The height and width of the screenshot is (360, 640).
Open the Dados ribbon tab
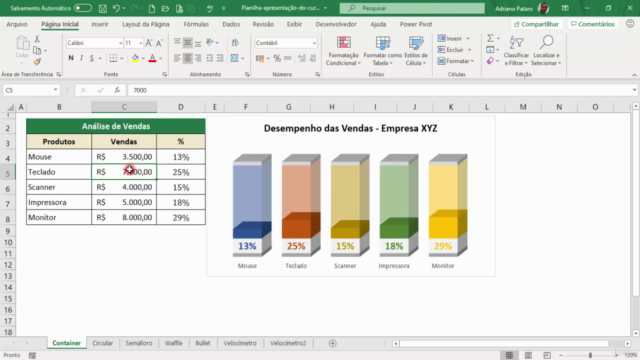pos(231,24)
